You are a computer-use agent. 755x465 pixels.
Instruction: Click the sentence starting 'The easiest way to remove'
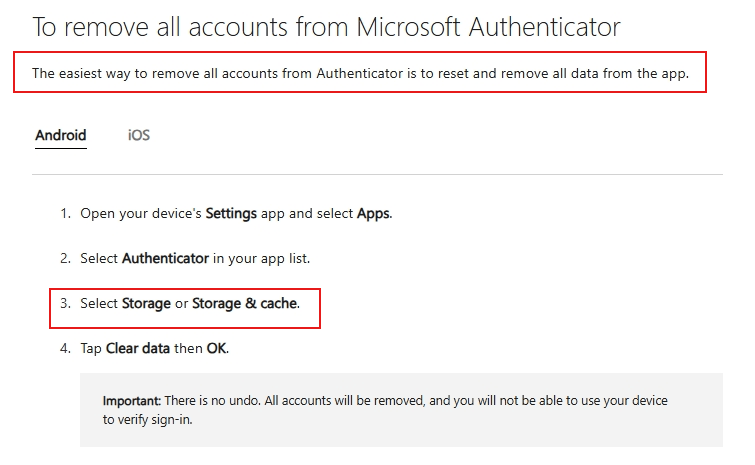[360, 73]
